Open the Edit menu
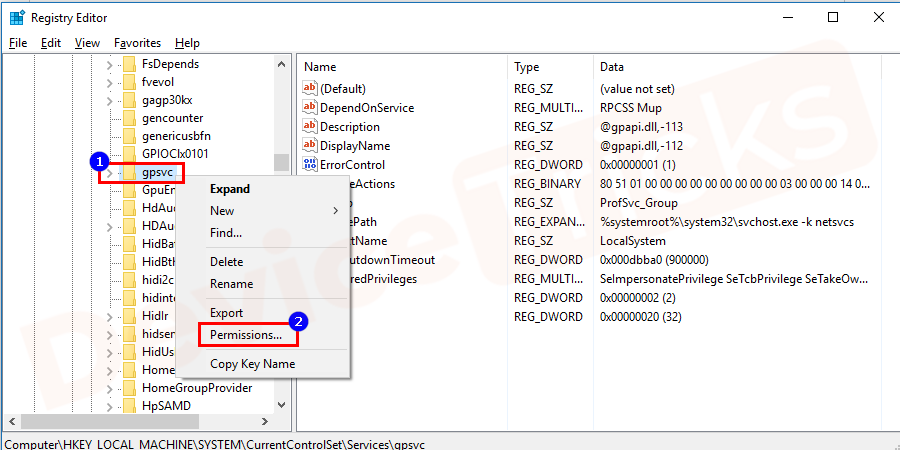This screenshot has height=450, width=900. (51, 43)
